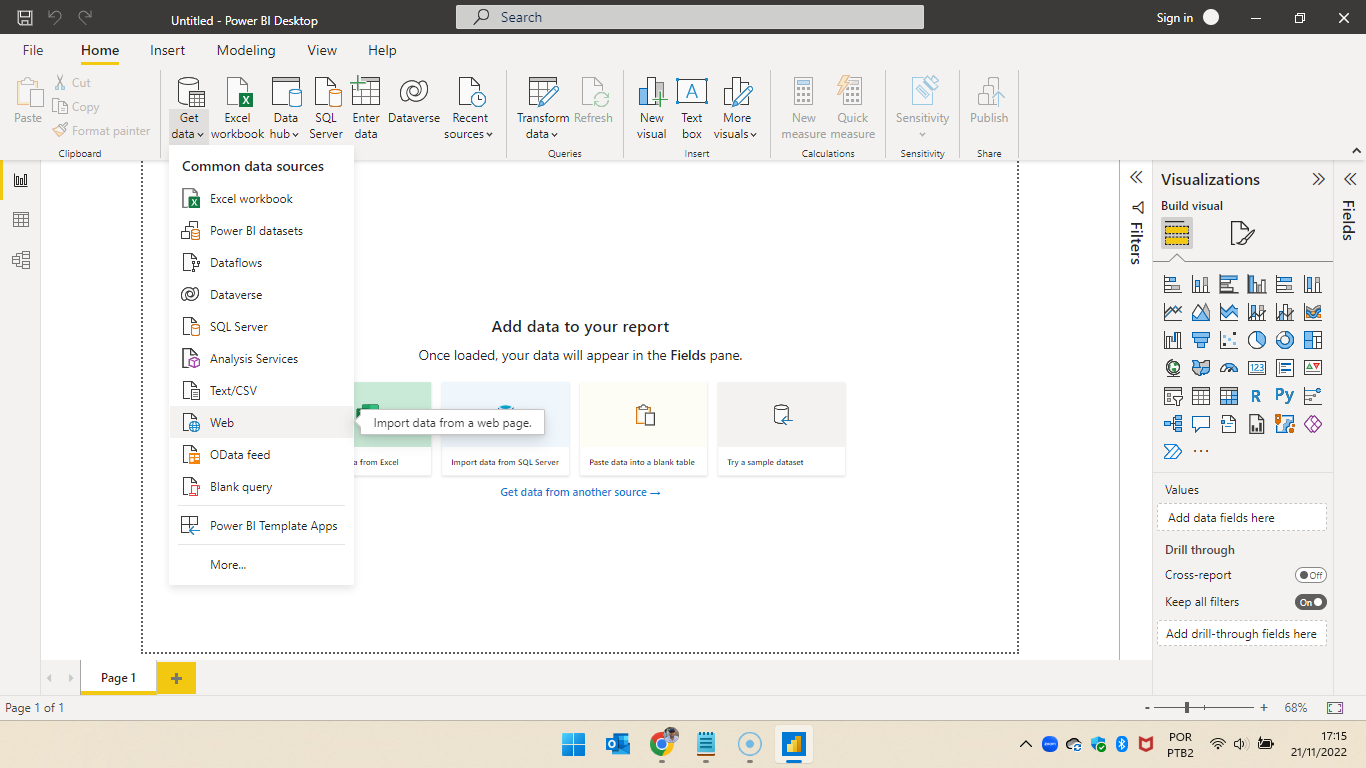
Task: Select the card visual with 123
Action: point(1257,368)
